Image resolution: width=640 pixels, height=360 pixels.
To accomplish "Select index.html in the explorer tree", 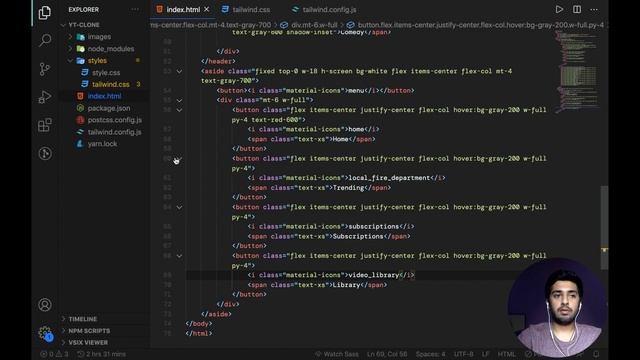I will coord(104,96).
